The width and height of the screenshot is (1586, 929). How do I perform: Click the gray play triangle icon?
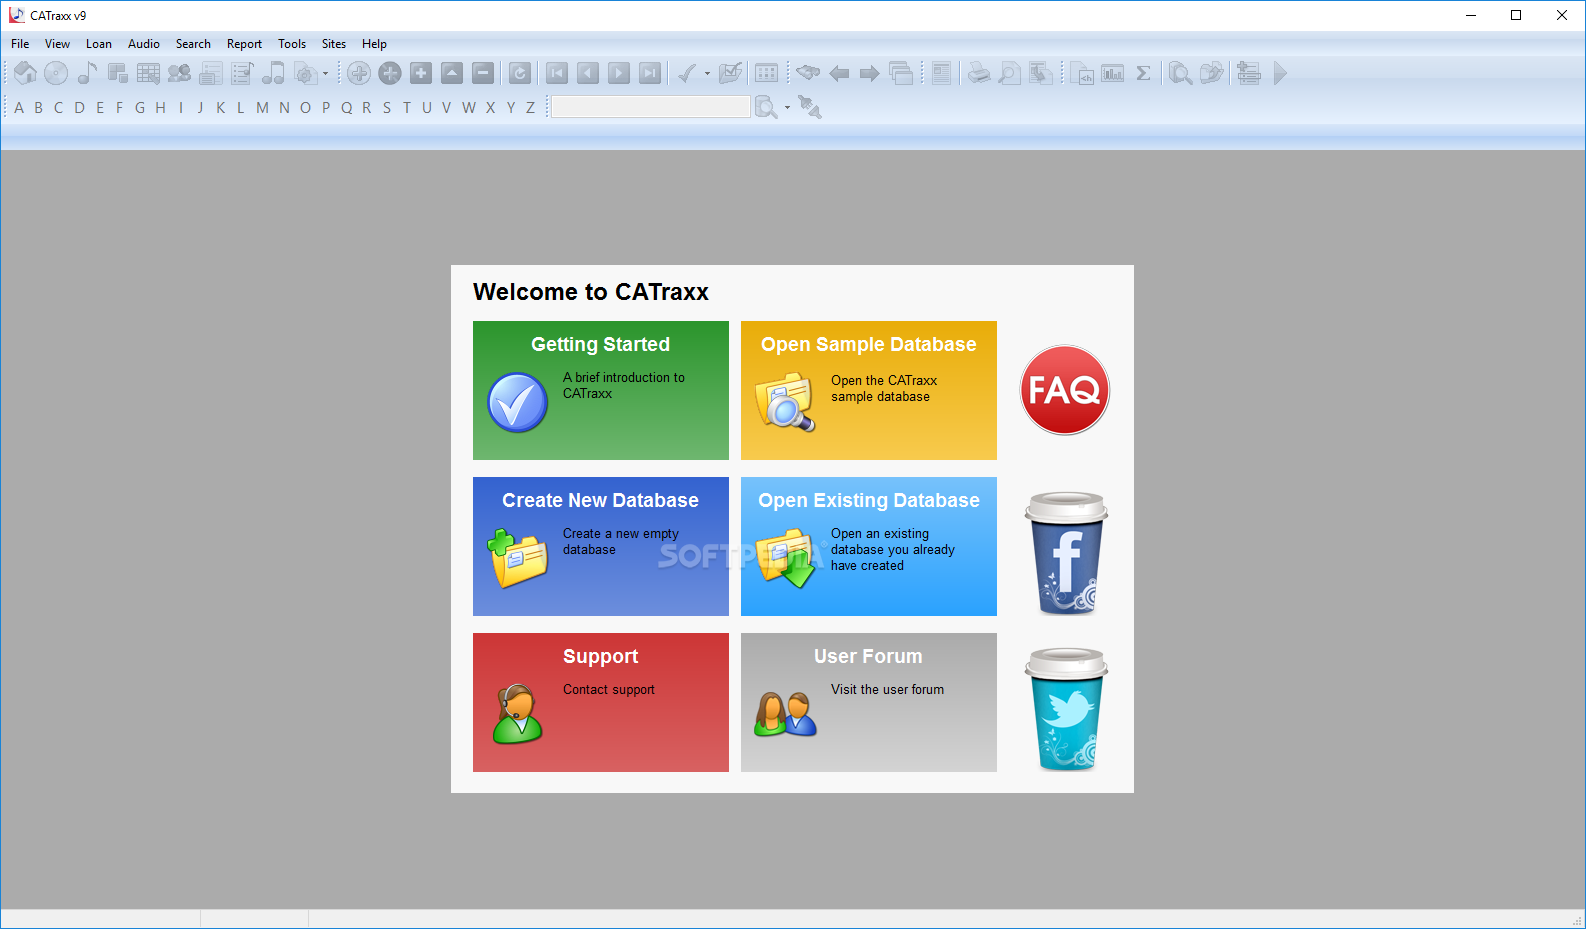coord(1280,73)
